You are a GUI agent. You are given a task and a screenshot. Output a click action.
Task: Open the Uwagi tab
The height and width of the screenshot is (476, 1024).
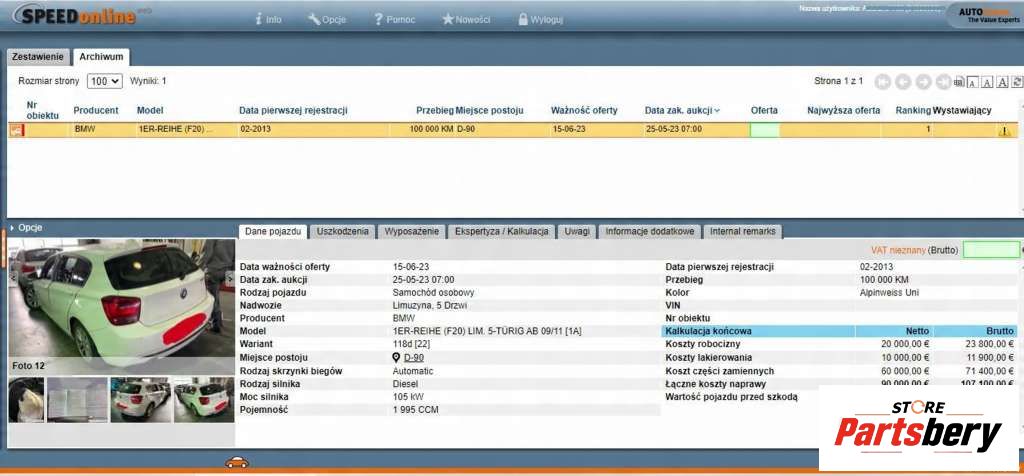pos(577,231)
